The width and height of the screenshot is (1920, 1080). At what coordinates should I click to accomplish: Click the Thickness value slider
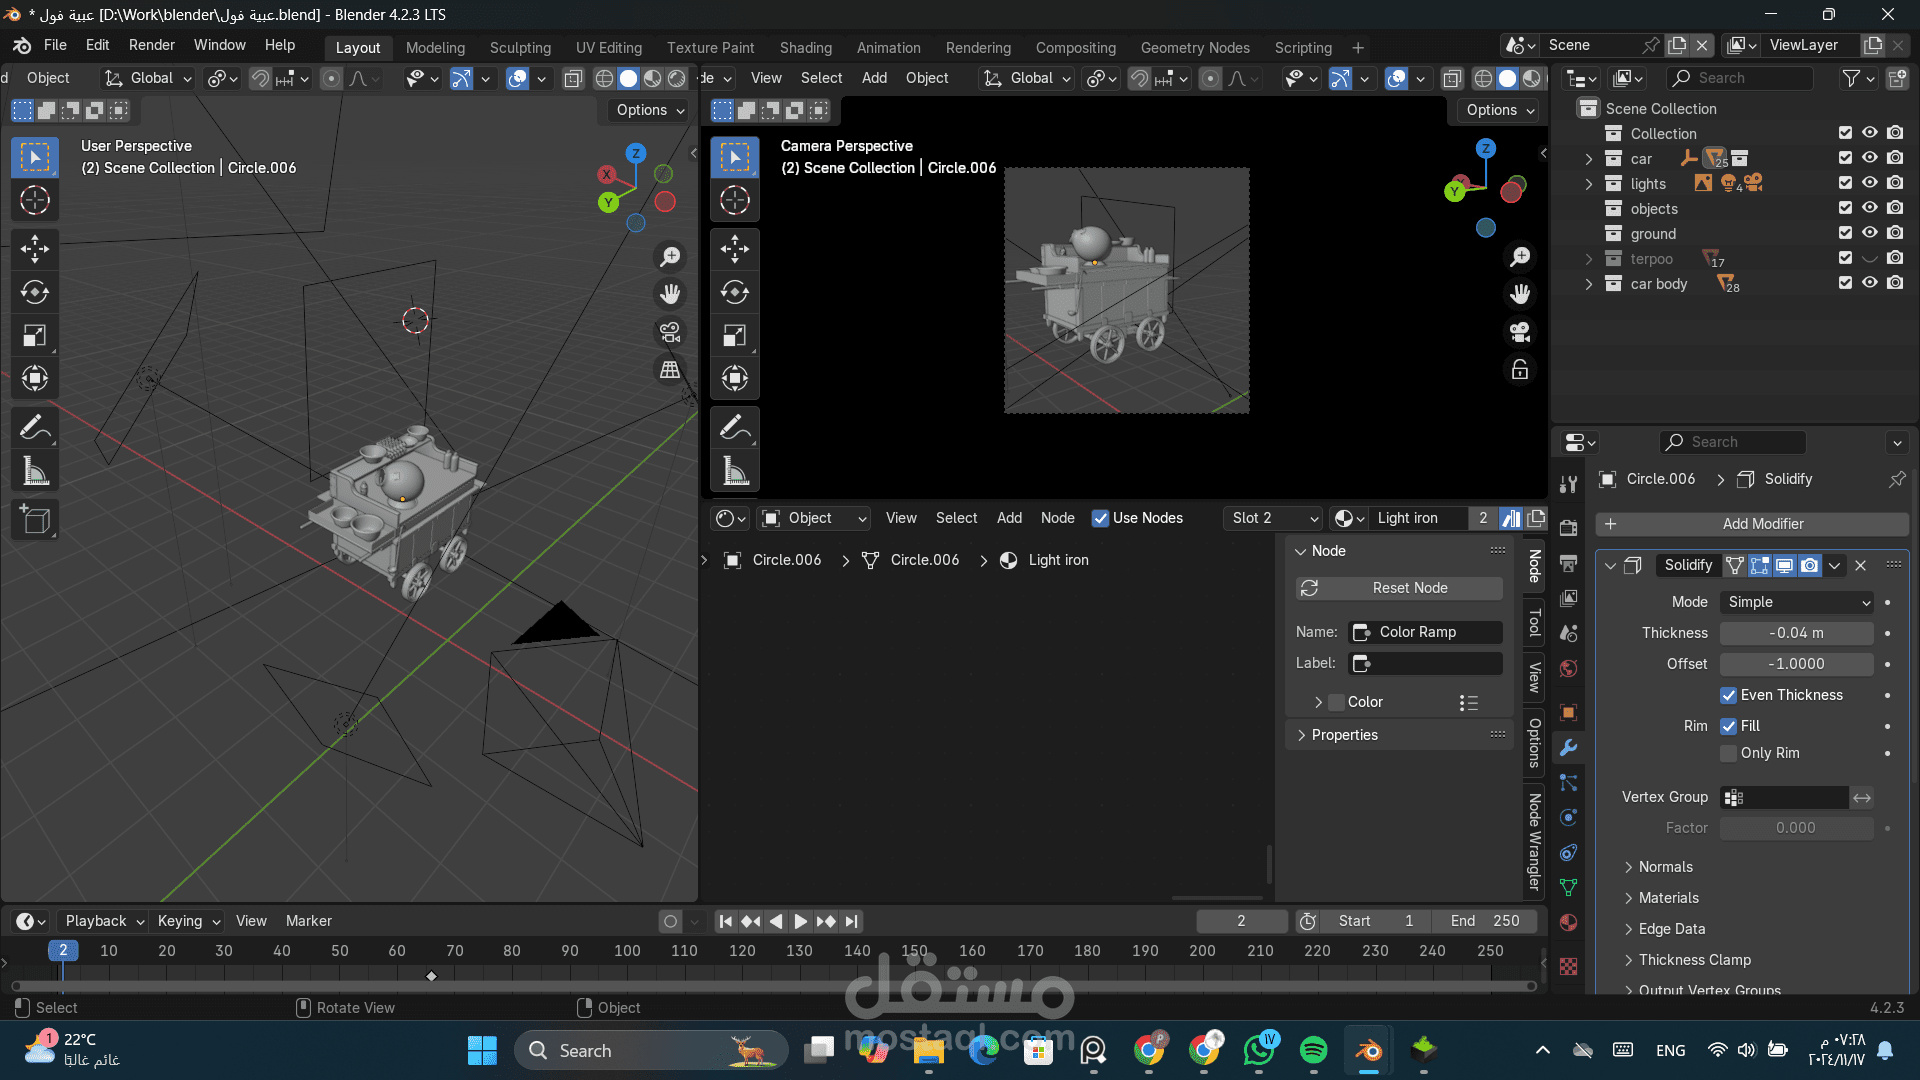[1796, 633]
